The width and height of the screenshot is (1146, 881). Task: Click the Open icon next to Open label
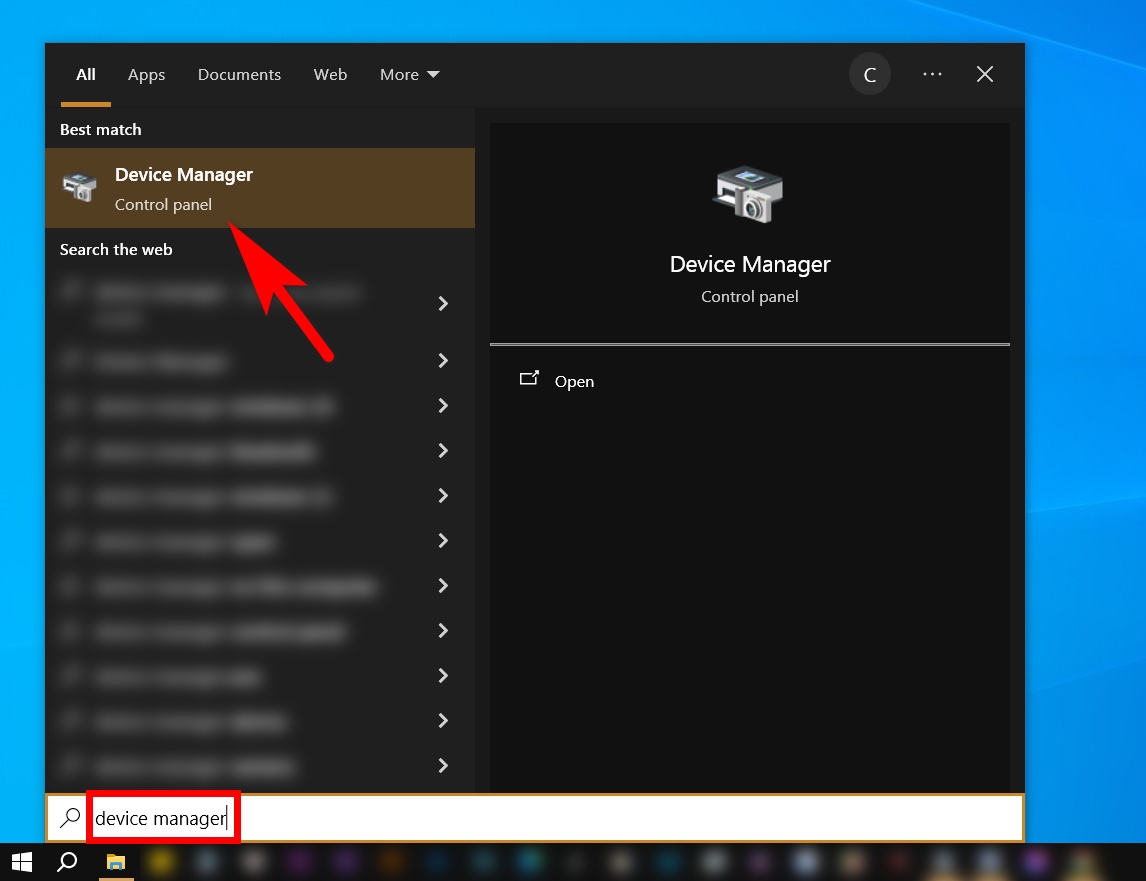pos(530,380)
